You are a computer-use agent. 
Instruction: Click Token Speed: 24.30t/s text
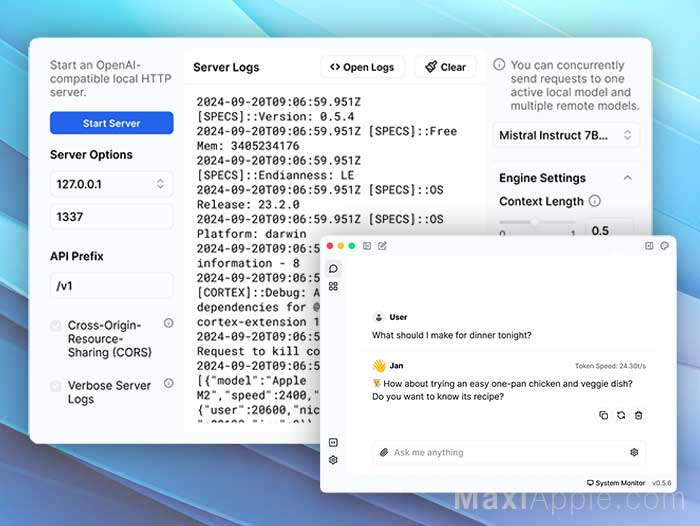(610, 366)
